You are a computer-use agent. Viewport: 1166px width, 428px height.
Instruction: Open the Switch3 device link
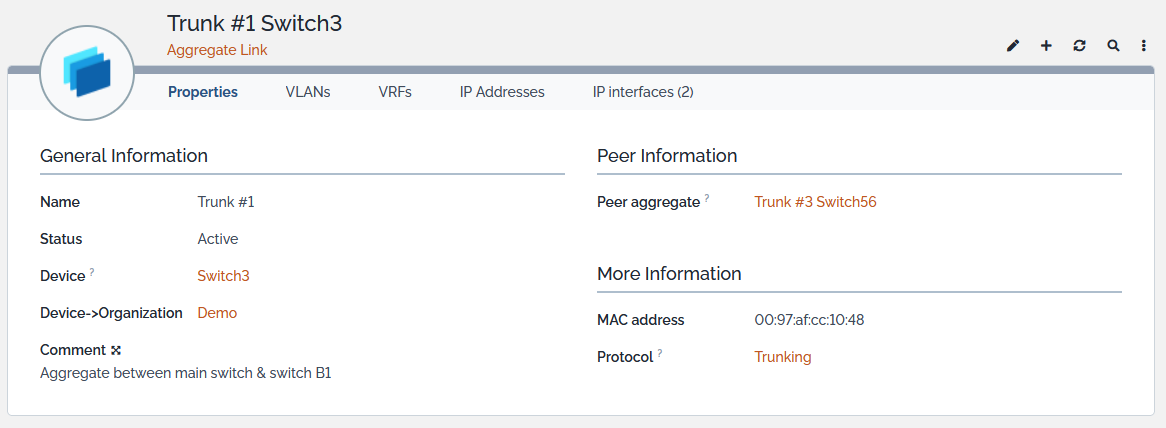tap(223, 276)
